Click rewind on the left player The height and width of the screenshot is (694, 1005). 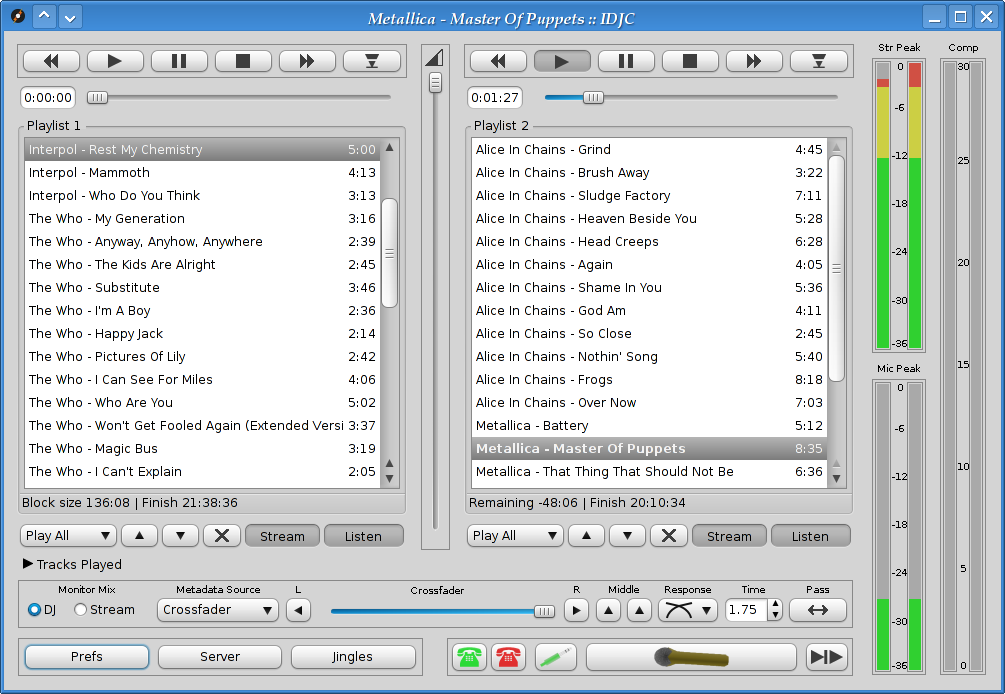(51, 61)
